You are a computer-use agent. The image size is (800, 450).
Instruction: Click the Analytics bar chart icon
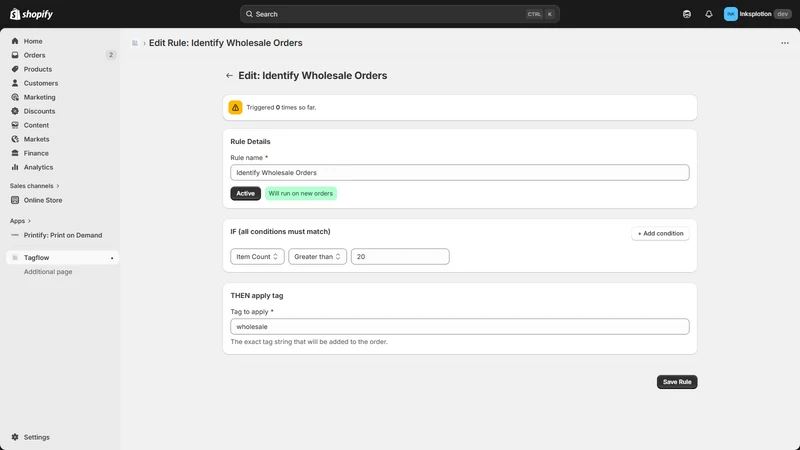click(15, 167)
